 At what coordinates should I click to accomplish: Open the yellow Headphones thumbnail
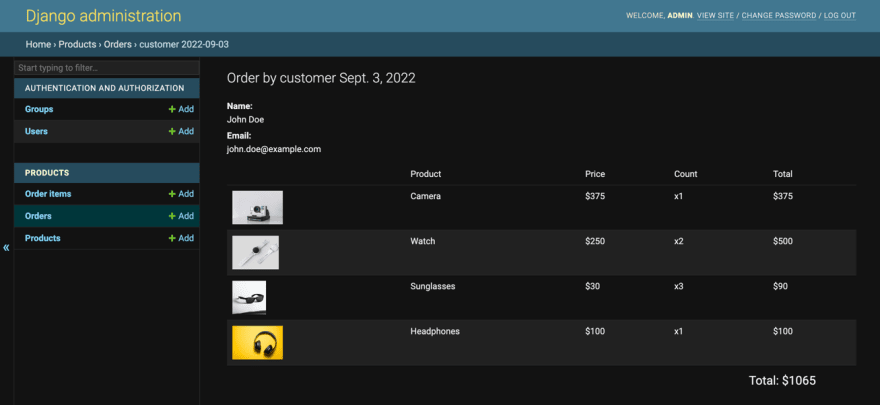(x=258, y=342)
